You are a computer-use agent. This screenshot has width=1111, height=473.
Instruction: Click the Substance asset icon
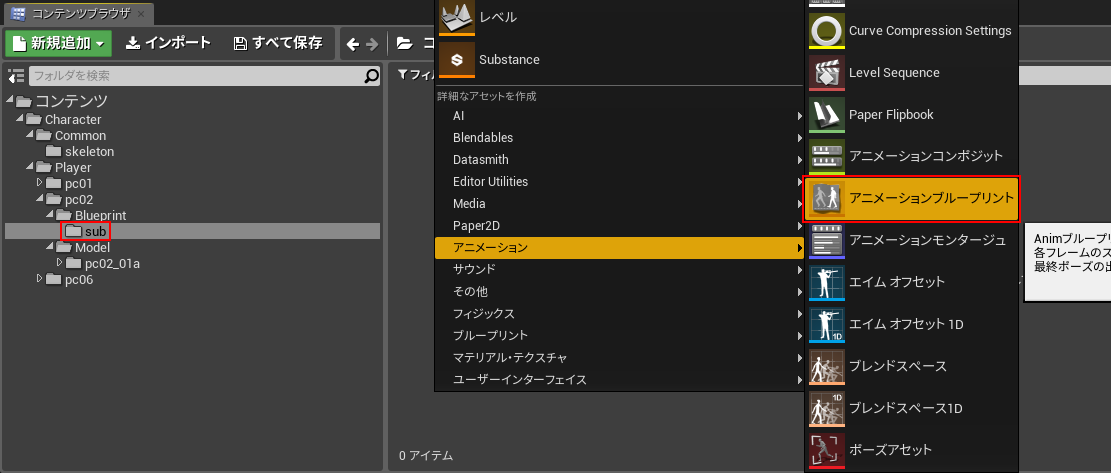tap(456, 59)
